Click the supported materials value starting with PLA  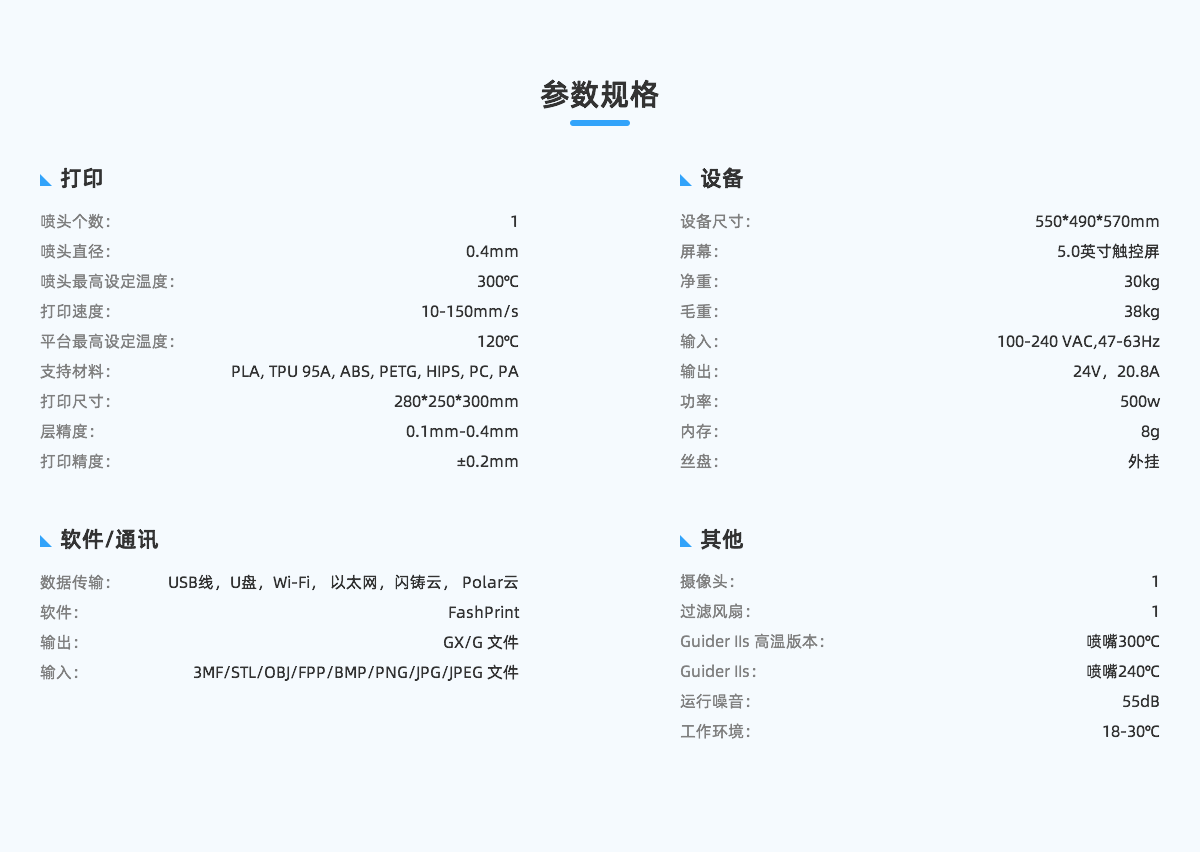pos(375,372)
